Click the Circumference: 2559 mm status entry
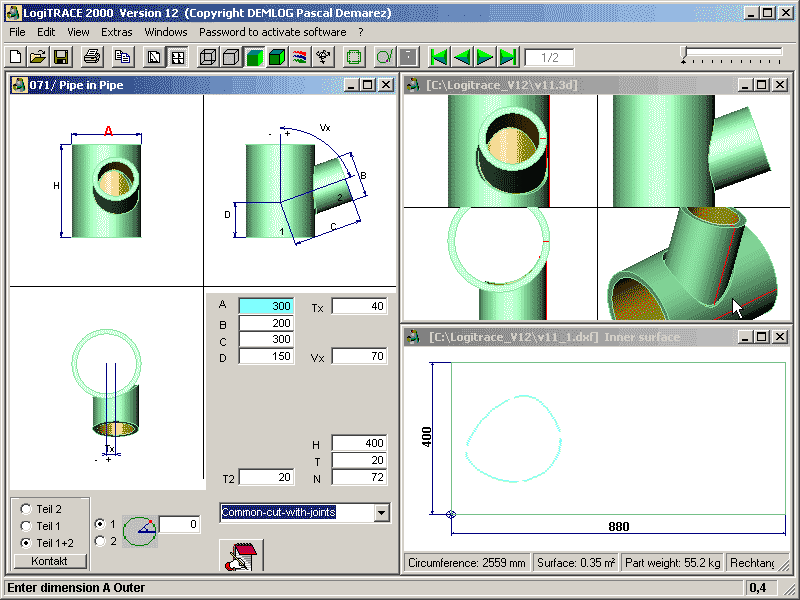The image size is (800, 600). click(x=467, y=563)
